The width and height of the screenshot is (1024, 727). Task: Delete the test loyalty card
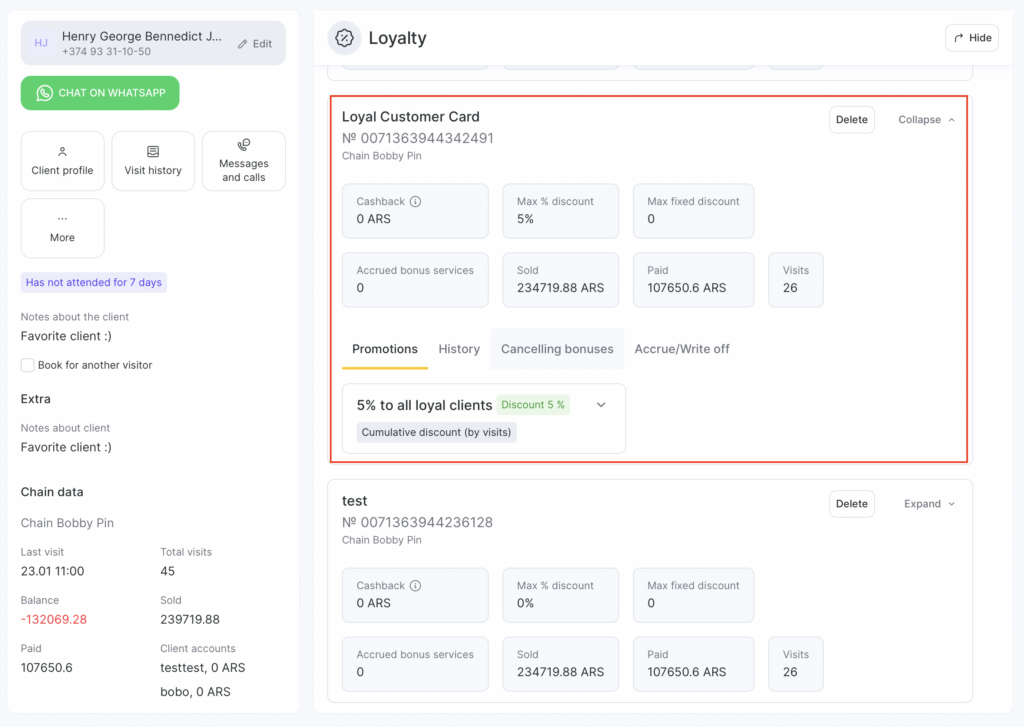[851, 504]
